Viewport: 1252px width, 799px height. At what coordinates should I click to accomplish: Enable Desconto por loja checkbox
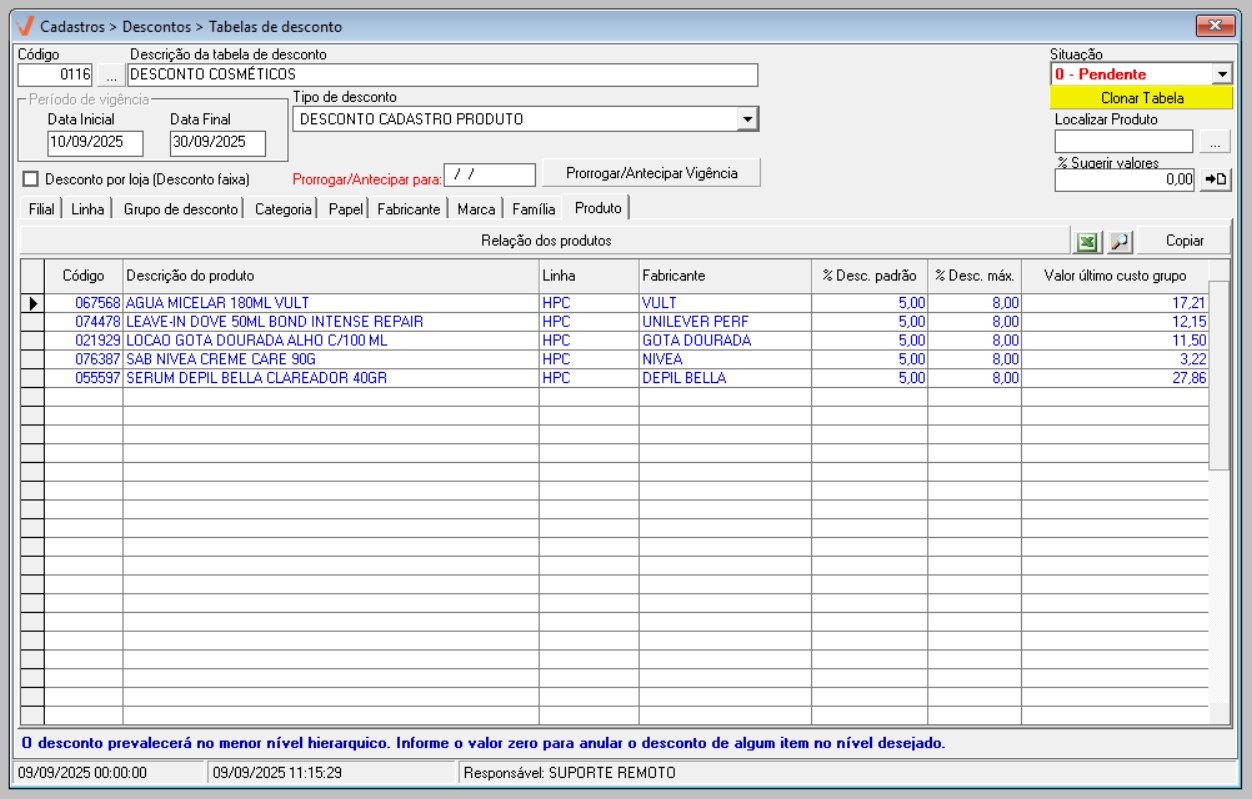pos(30,179)
